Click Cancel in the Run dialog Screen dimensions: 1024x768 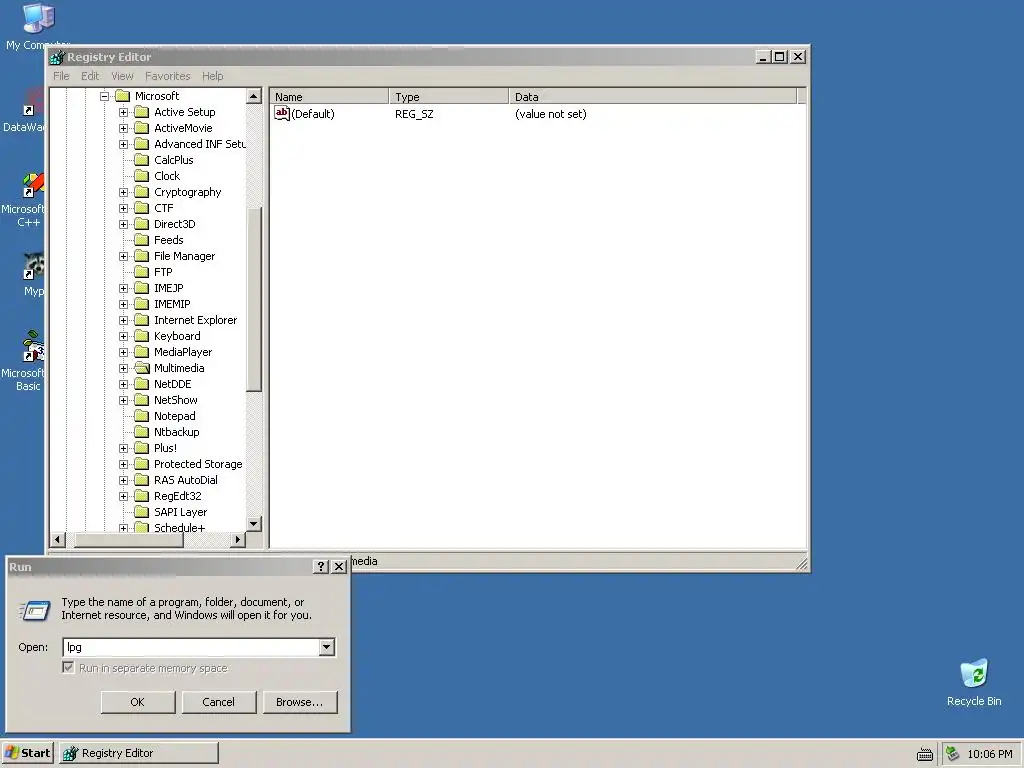pyautogui.click(x=219, y=702)
